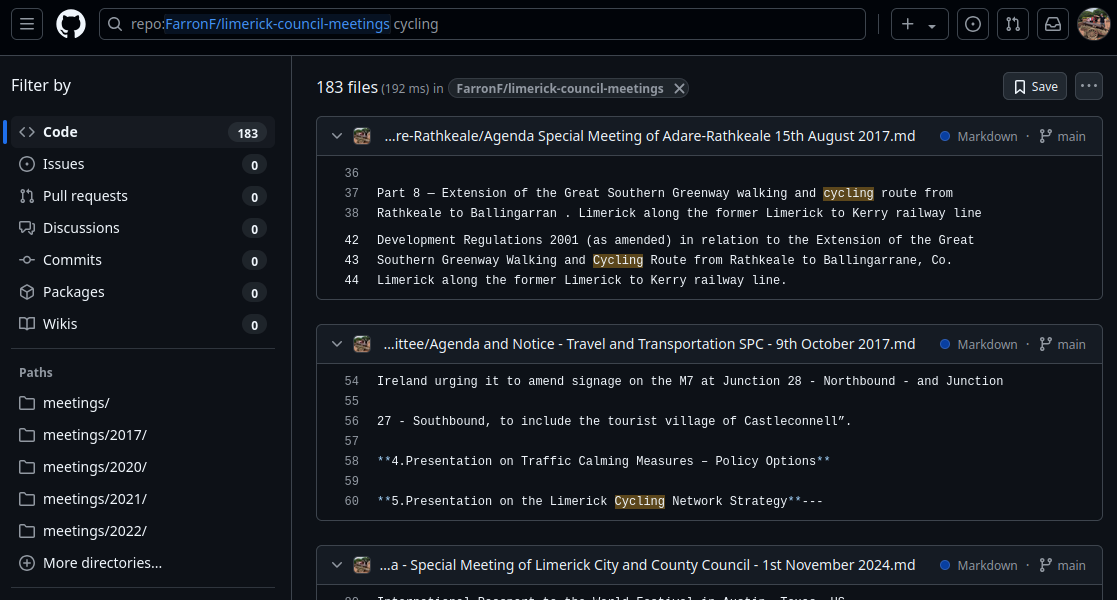Save this search
This screenshot has width=1117, height=600.
[x=1034, y=86]
